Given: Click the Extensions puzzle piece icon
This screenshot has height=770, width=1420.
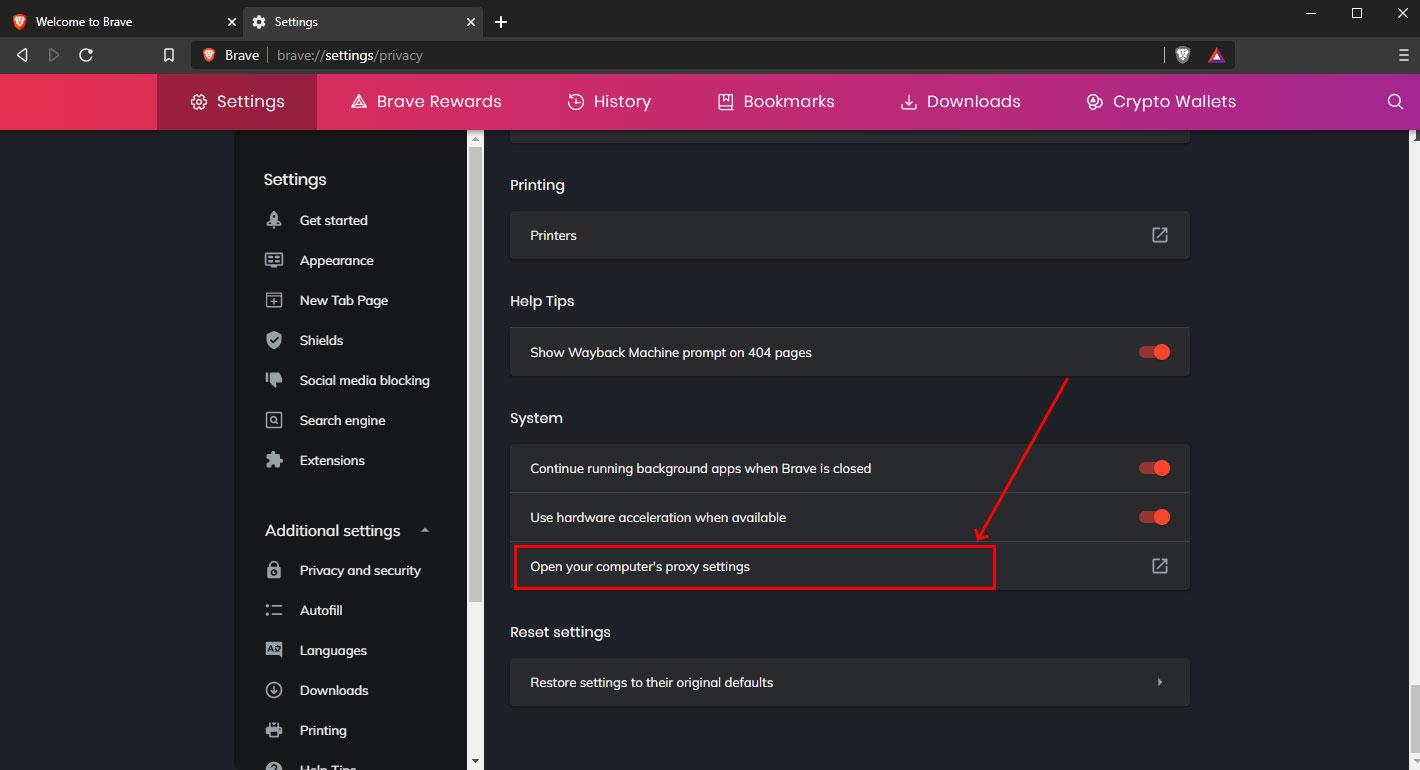Looking at the screenshot, I should [x=274, y=460].
